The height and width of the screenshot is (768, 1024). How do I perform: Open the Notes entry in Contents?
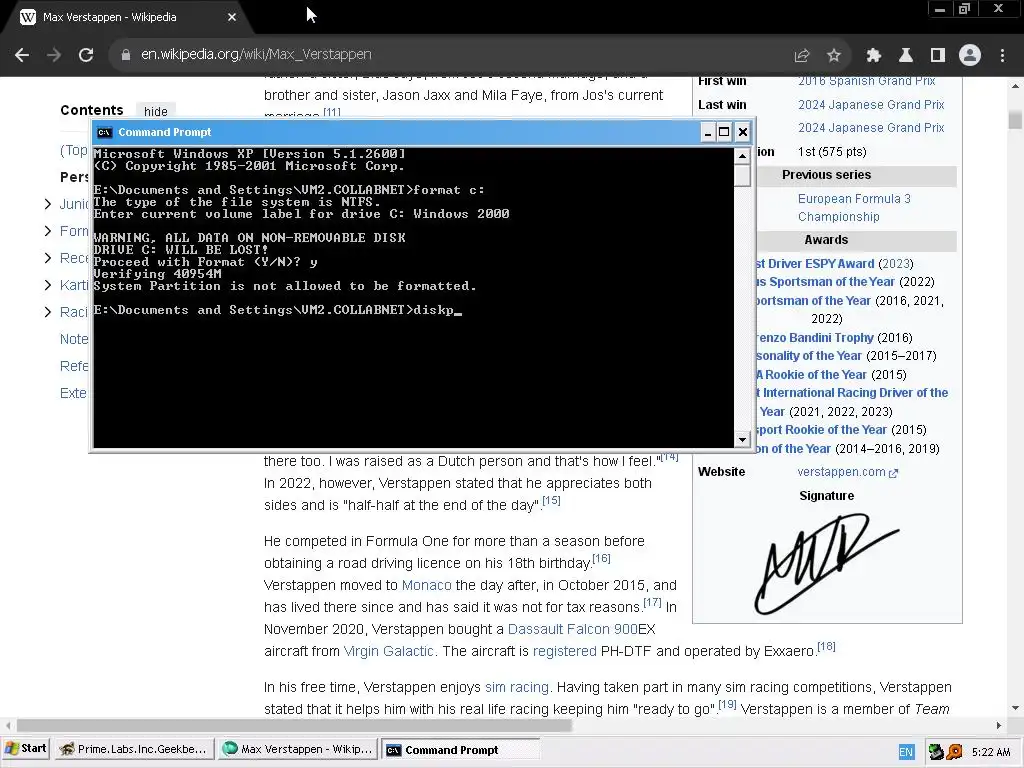click(x=74, y=339)
